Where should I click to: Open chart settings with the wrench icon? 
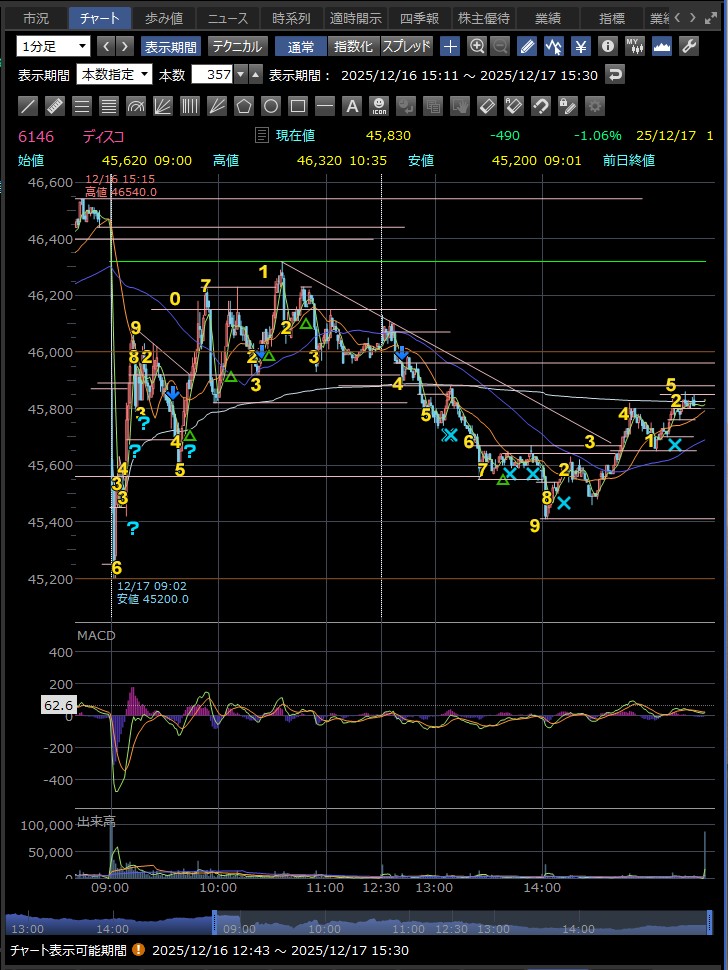tap(688, 46)
